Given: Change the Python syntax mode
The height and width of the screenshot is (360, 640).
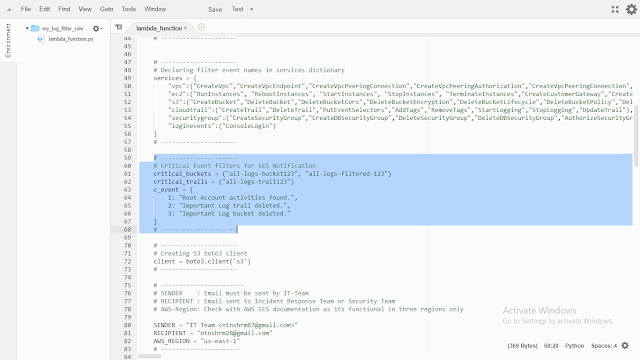Looking at the screenshot, I should (x=574, y=346).
